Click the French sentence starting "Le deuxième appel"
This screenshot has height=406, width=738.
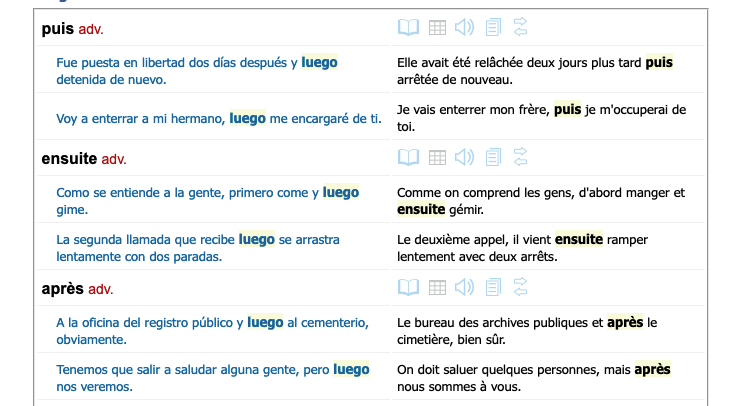coord(537,248)
